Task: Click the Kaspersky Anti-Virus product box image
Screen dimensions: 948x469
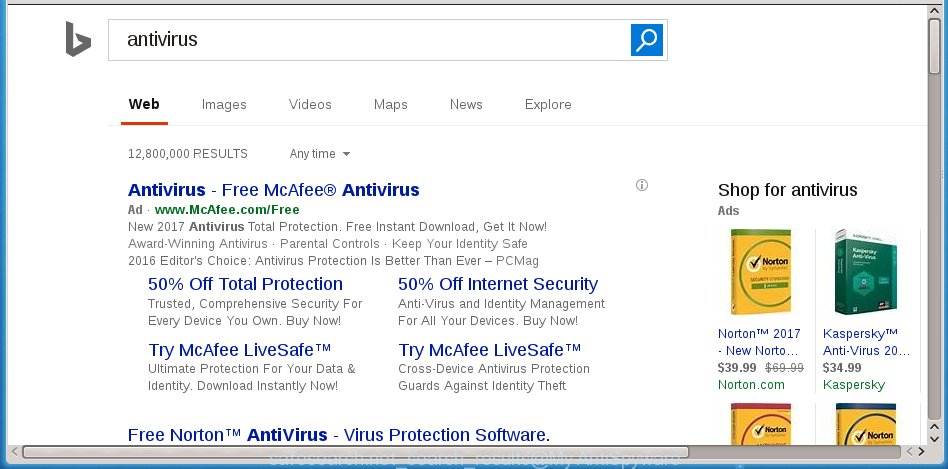Action: pyautogui.click(x=865, y=272)
